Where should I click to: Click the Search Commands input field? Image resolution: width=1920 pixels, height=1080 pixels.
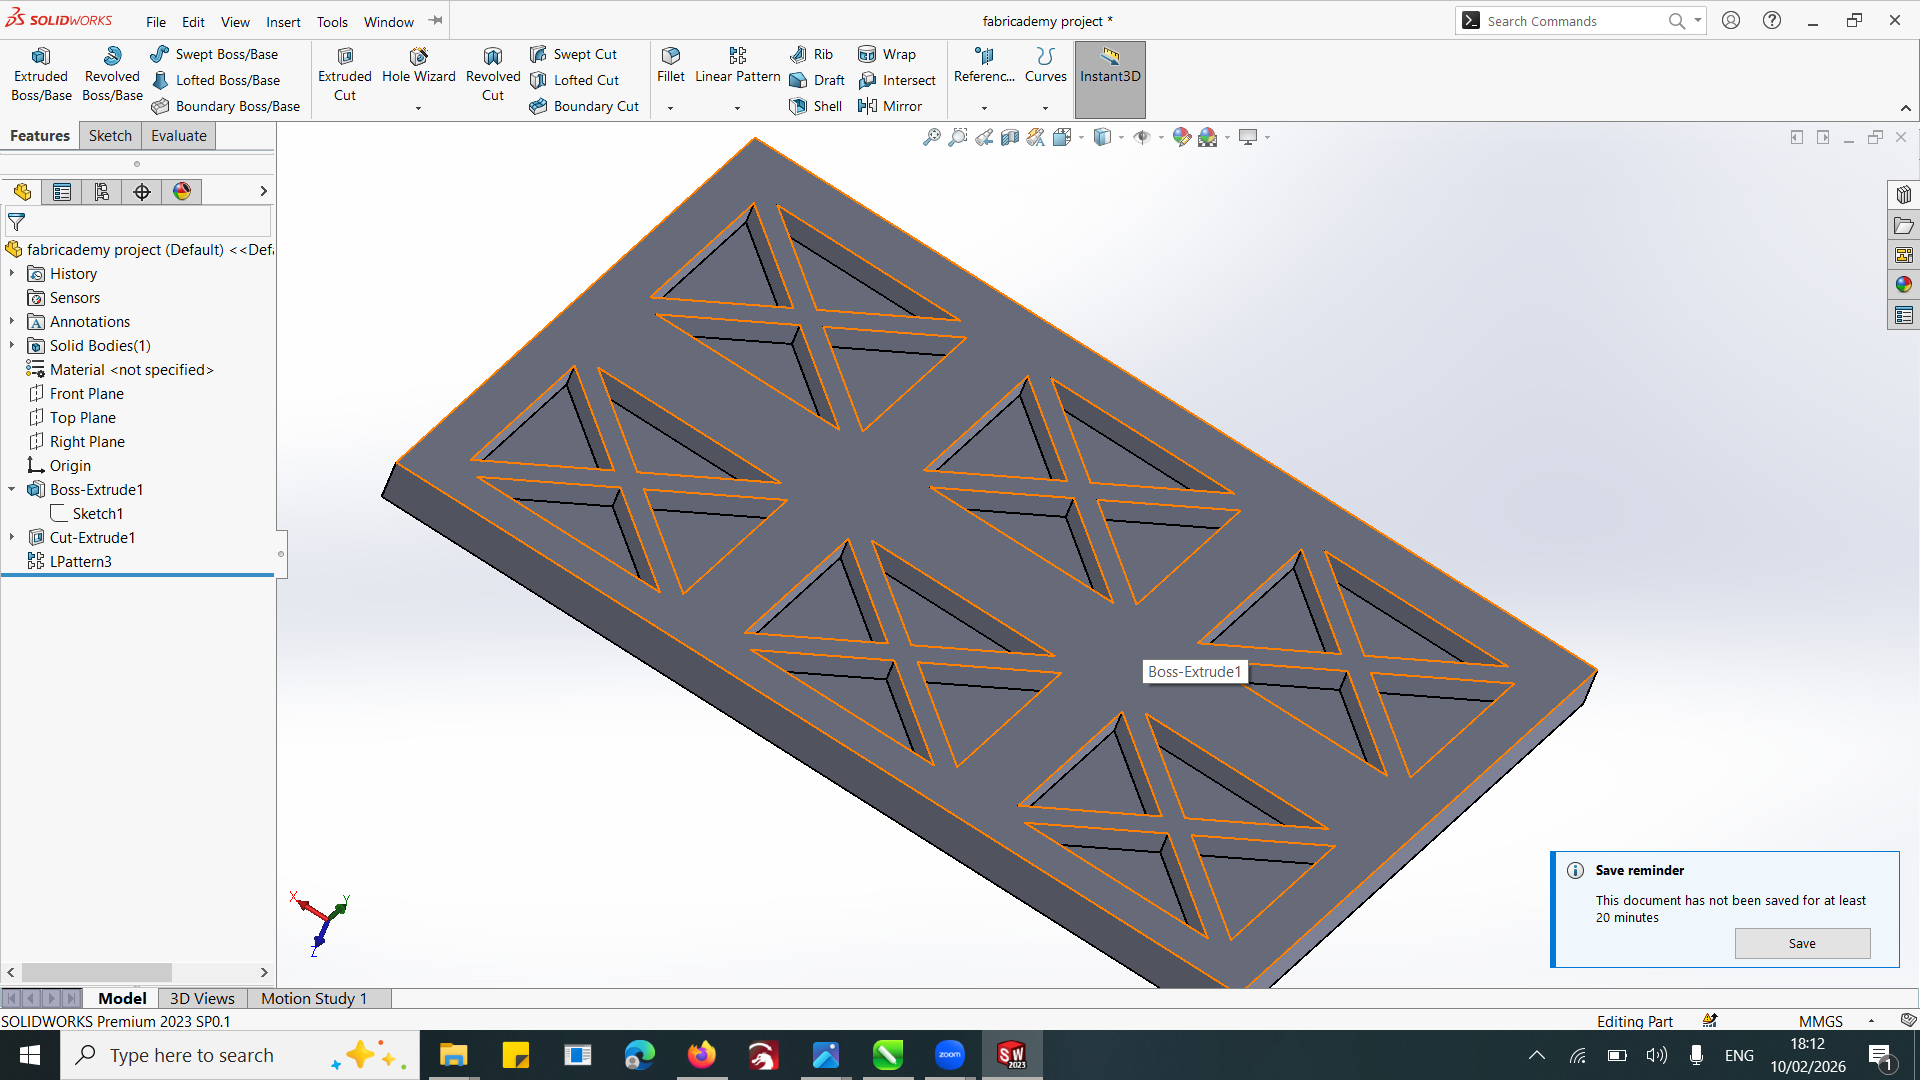coord(1570,21)
